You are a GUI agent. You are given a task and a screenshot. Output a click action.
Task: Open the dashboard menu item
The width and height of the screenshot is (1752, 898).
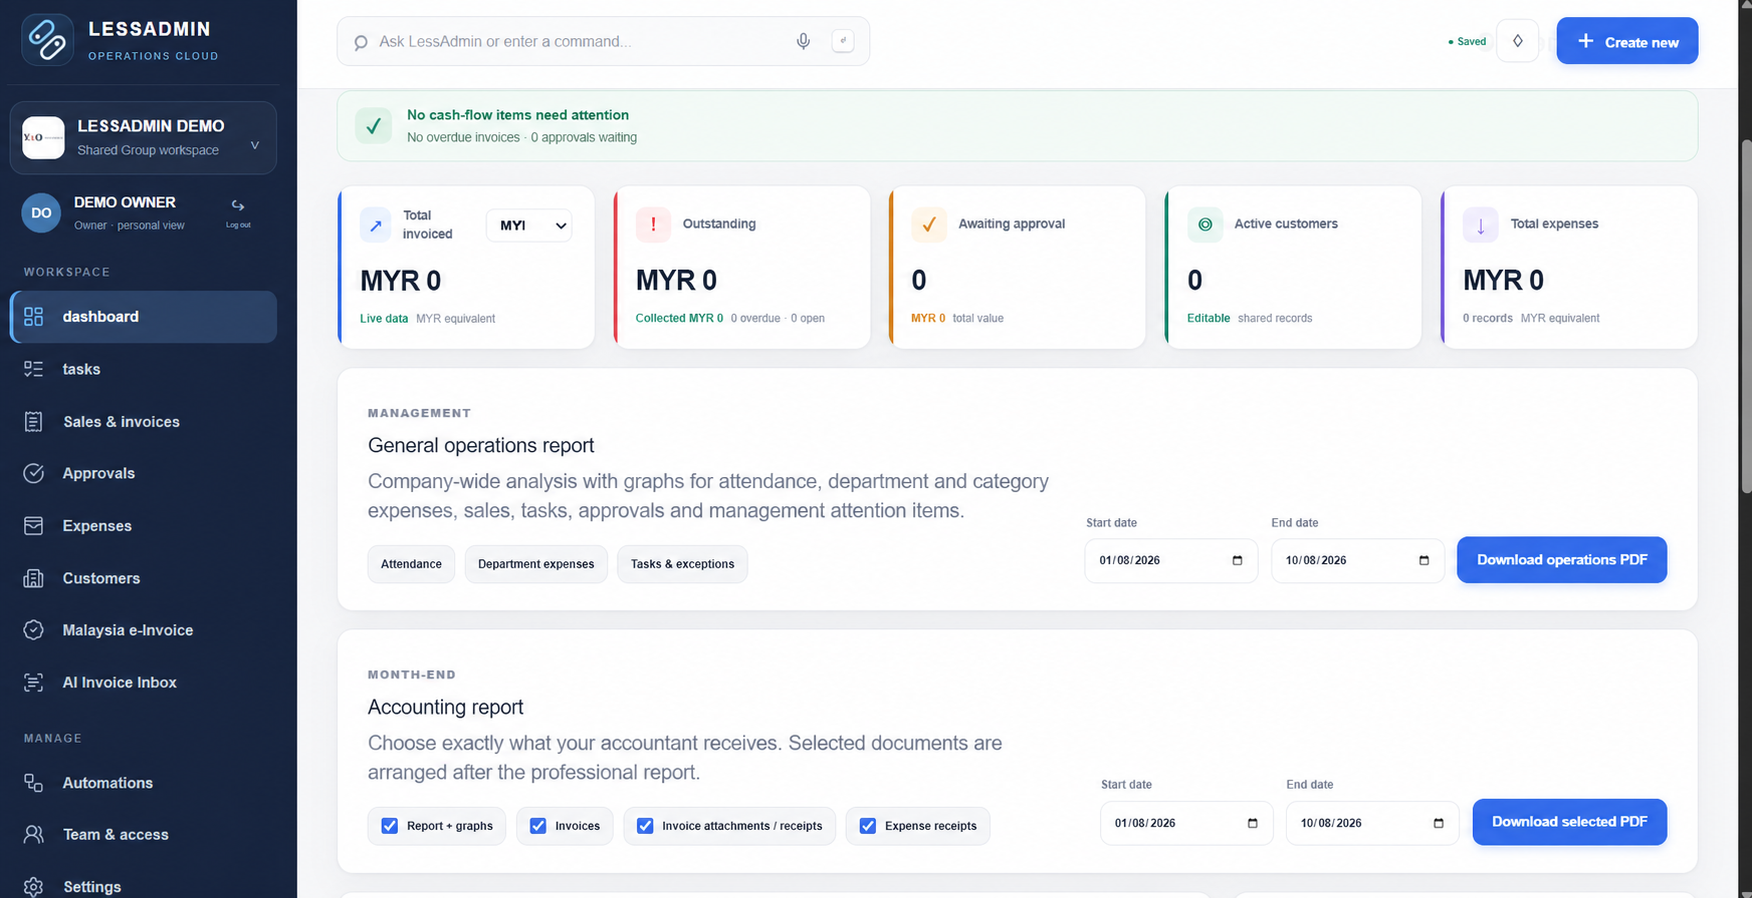[x=143, y=317]
